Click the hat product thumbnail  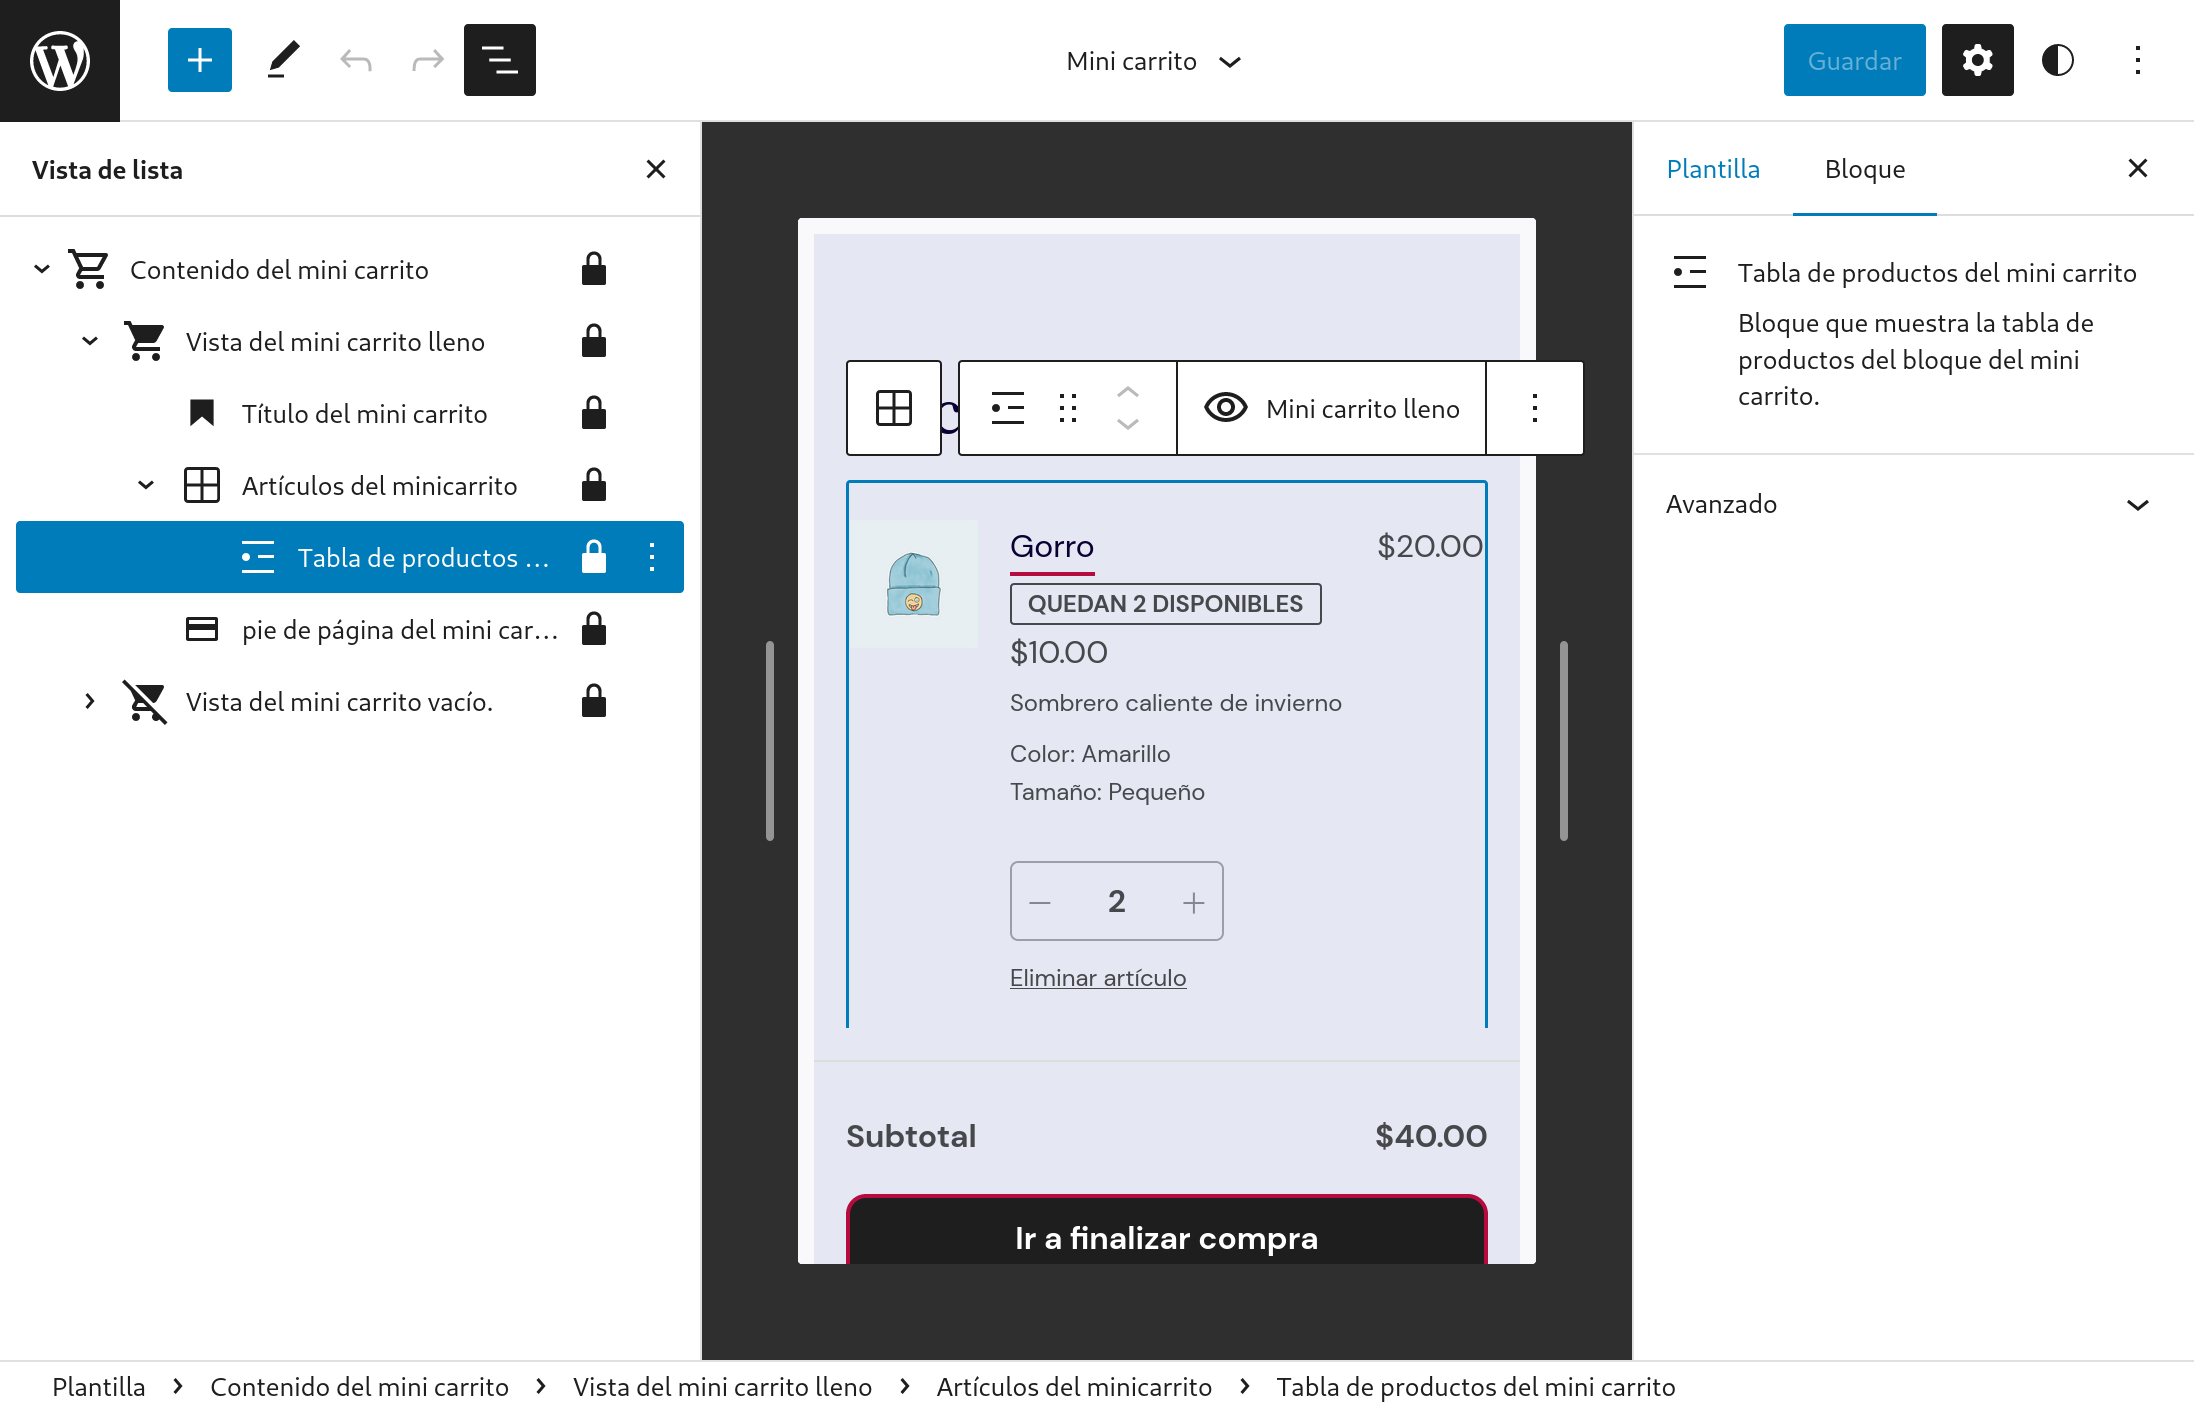click(914, 584)
